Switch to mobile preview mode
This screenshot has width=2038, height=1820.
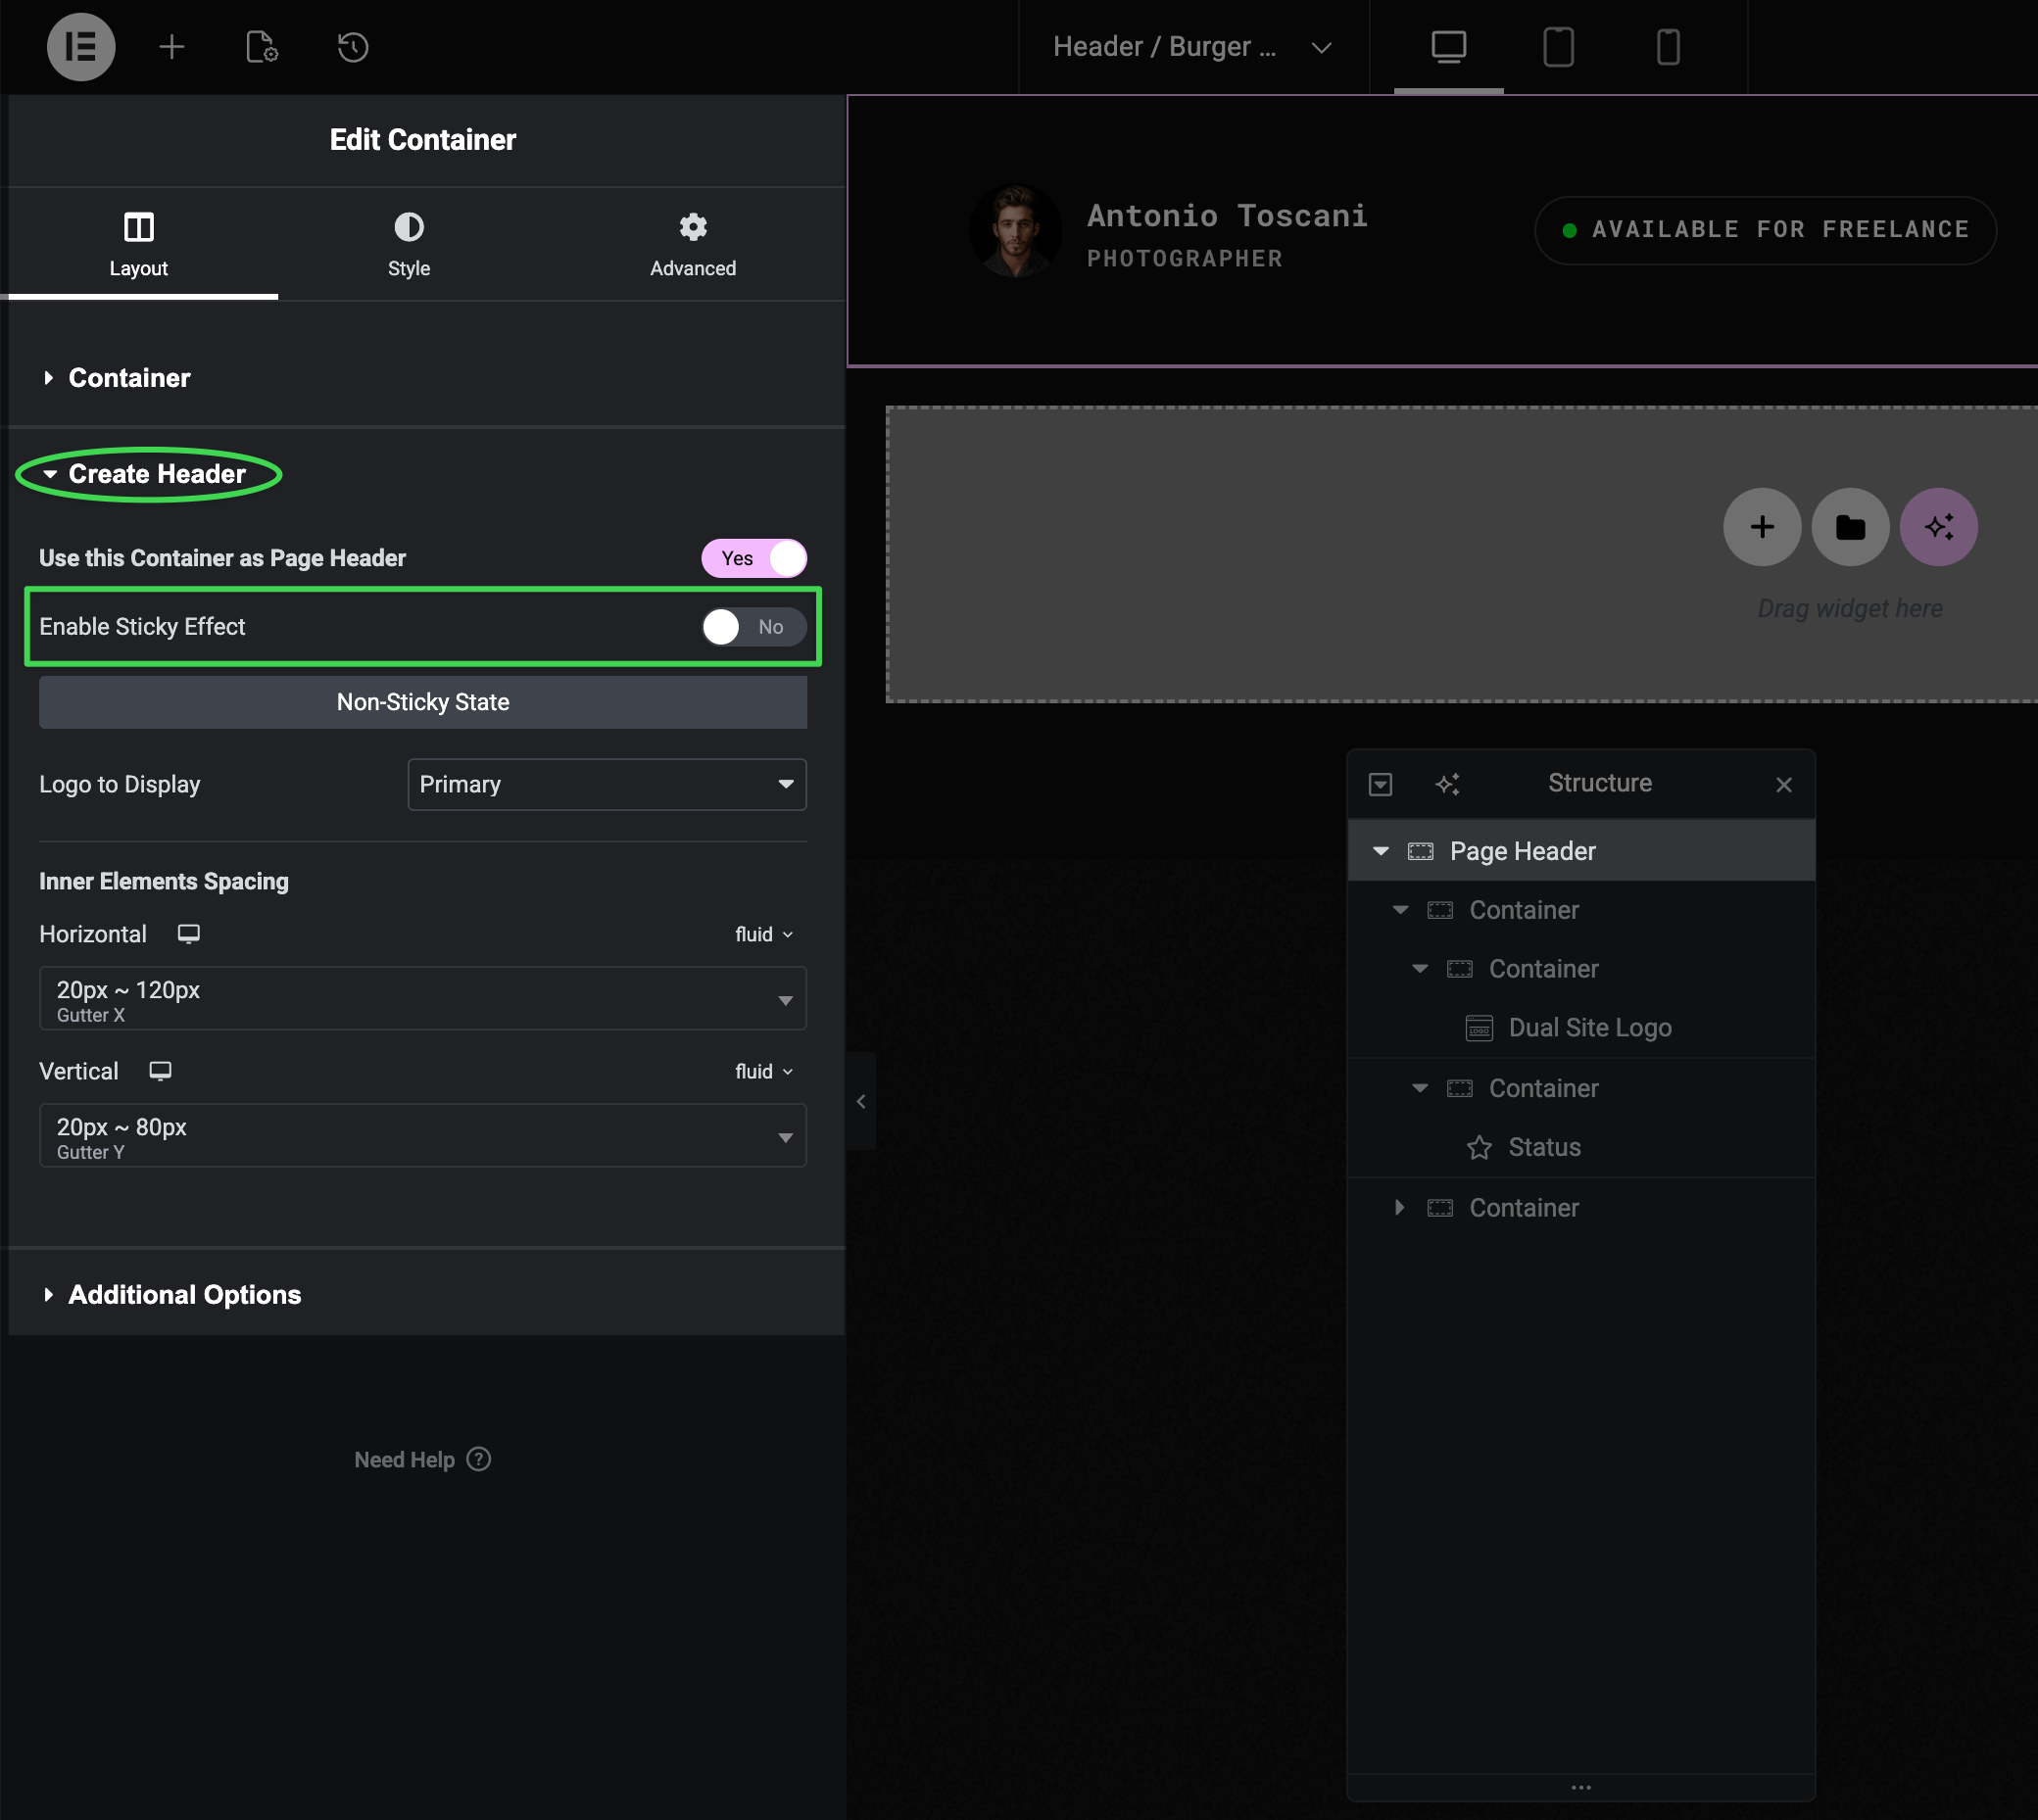[x=1667, y=47]
